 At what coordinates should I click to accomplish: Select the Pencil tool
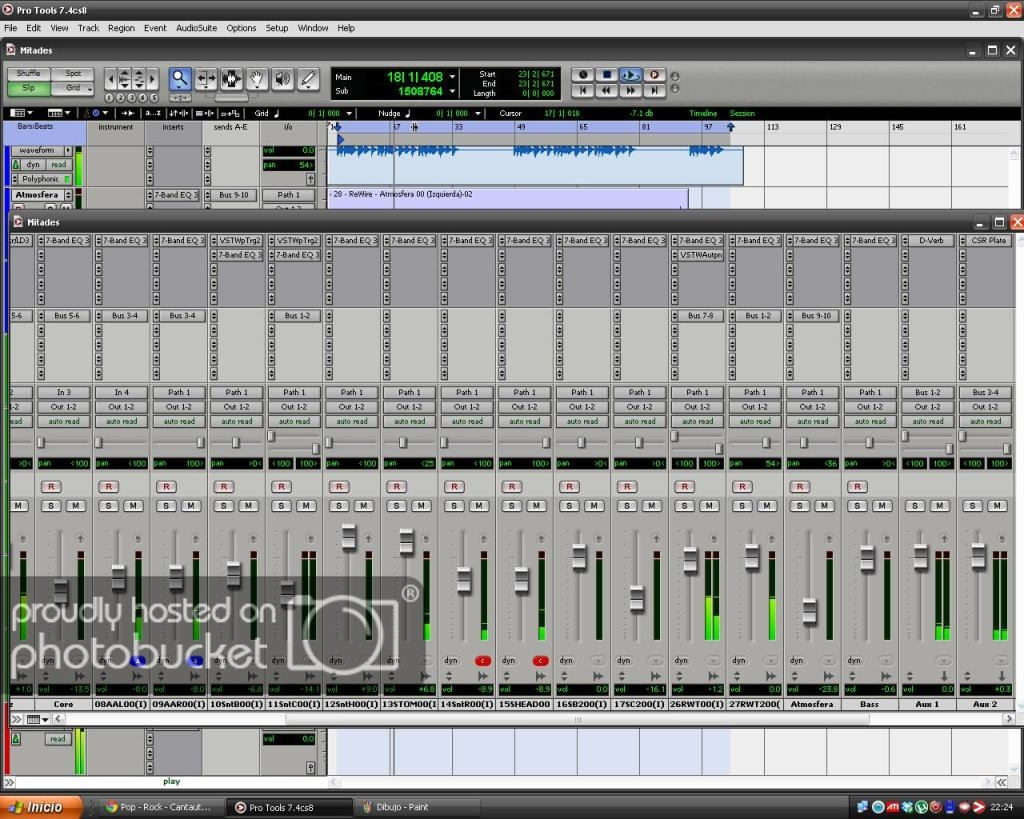click(x=308, y=79)
